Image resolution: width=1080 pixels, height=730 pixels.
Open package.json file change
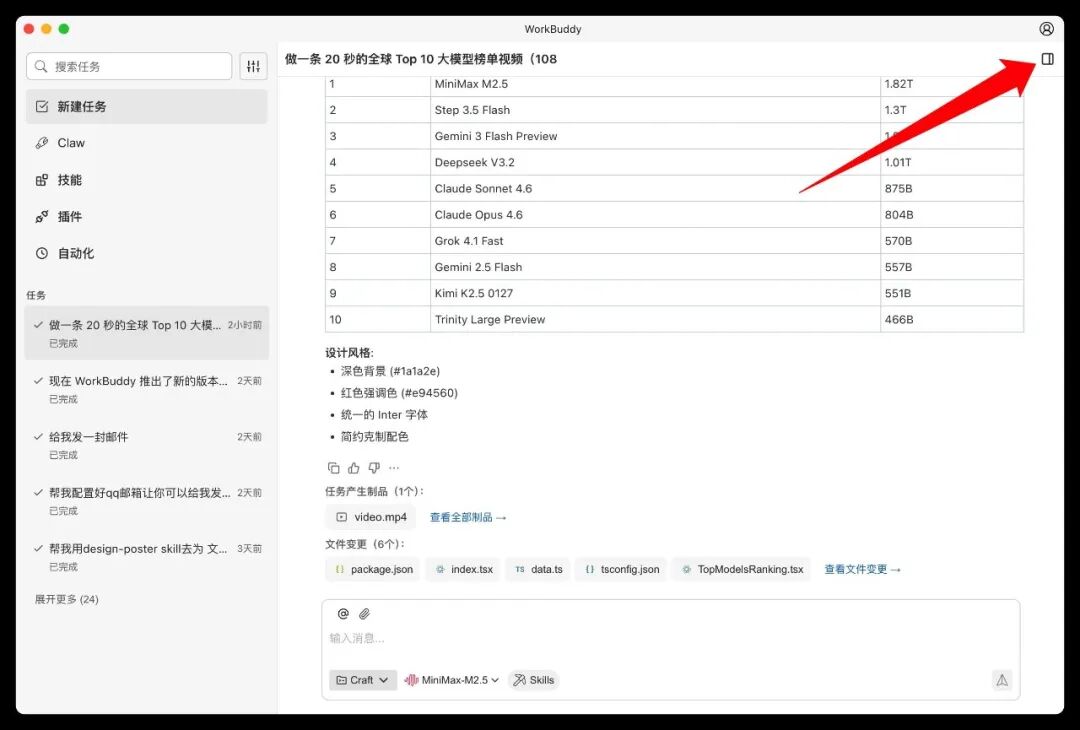[x=373, y=570]
